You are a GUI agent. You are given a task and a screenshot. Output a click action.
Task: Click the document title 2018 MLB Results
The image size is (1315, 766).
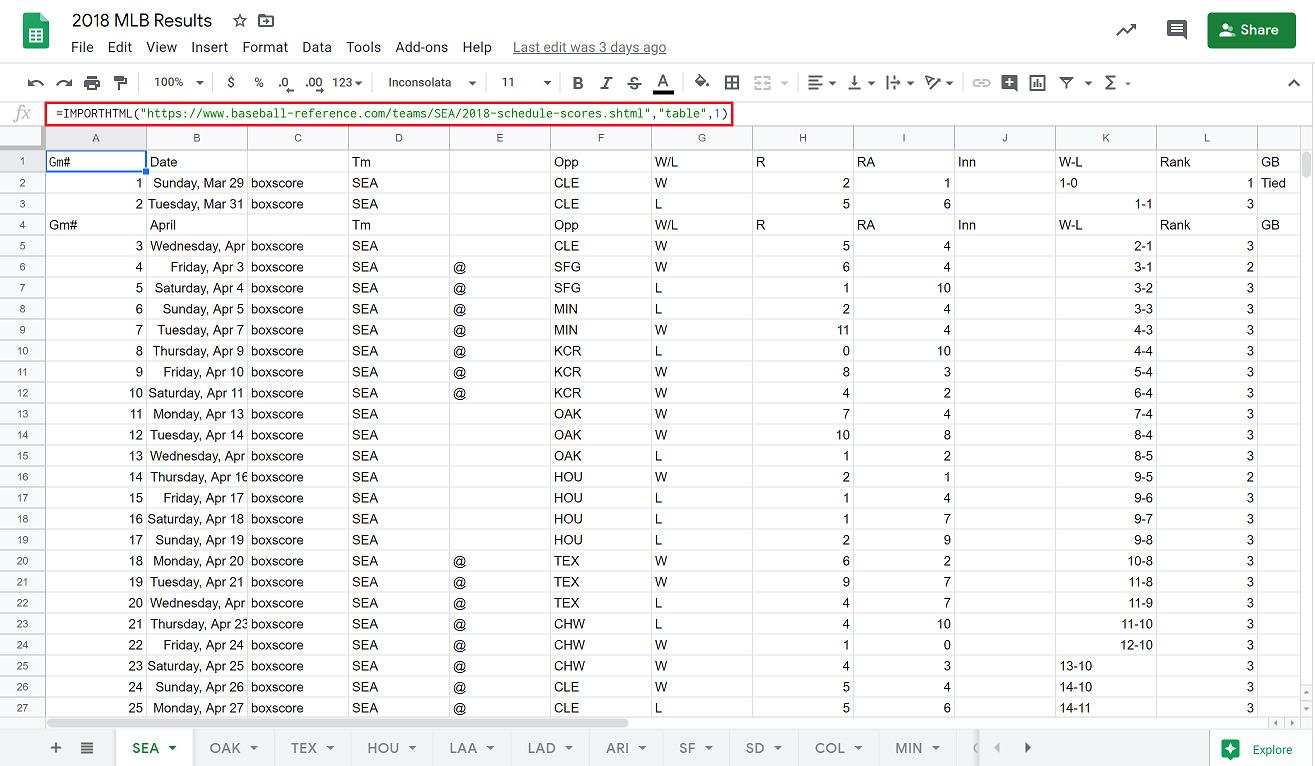[142, 21]
